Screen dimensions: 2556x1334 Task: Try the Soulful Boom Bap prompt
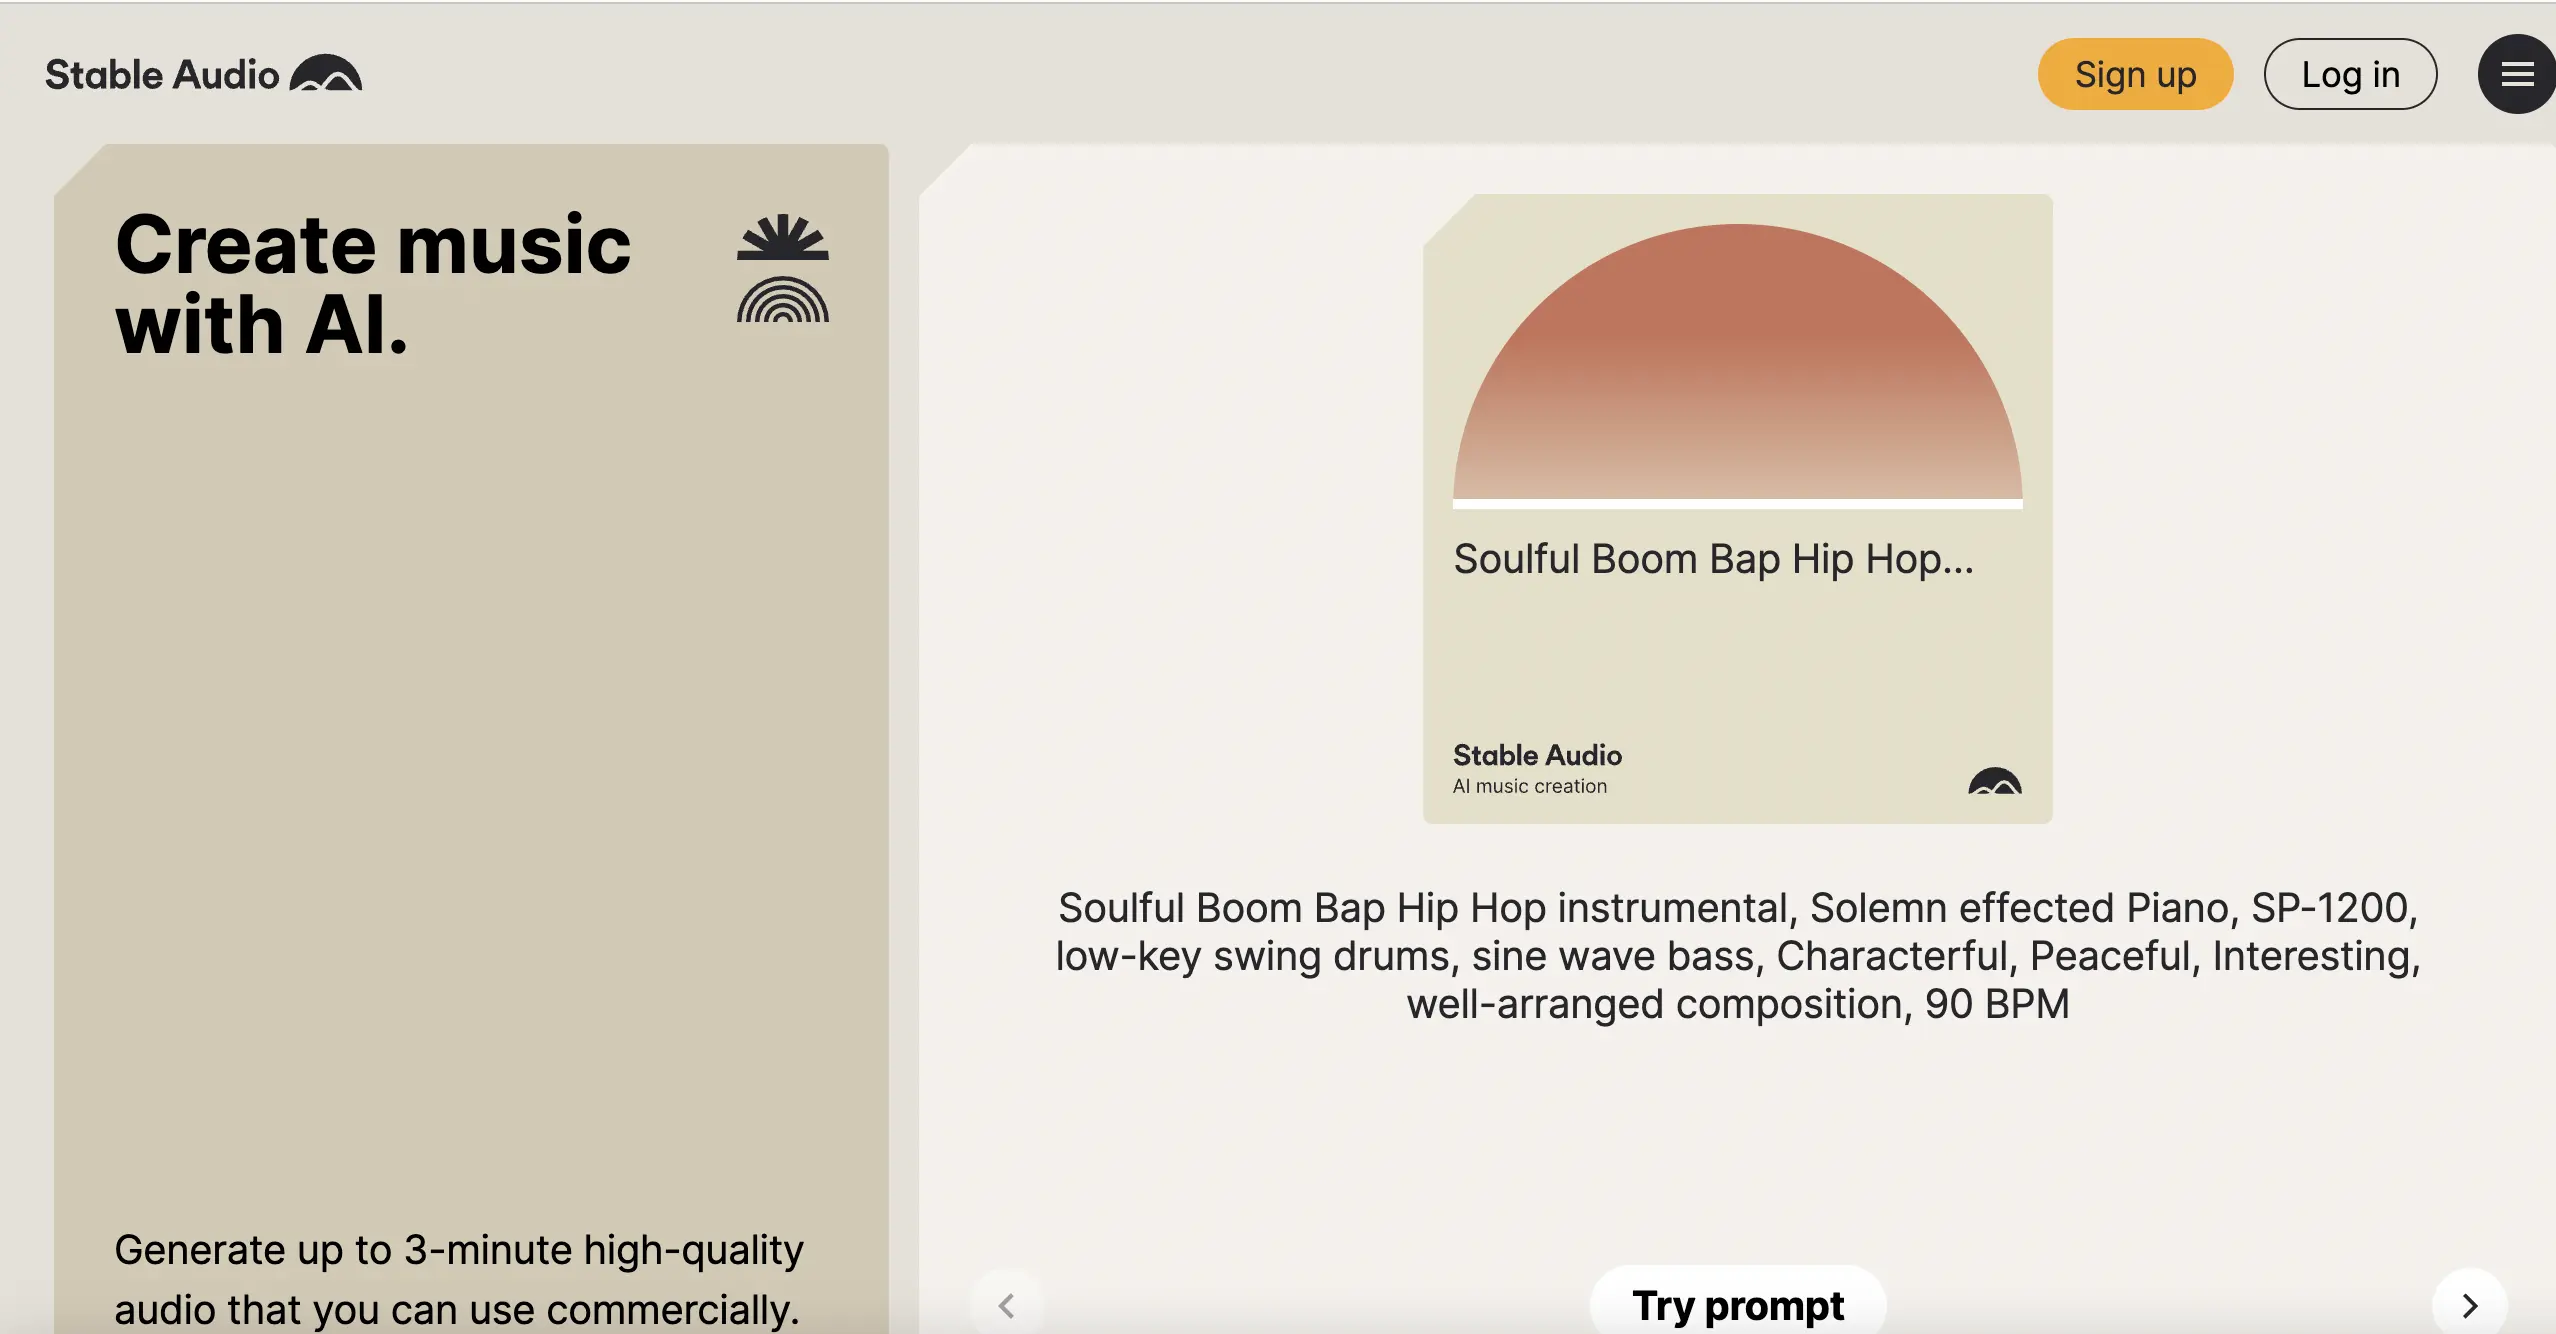coord(1738,1305)
